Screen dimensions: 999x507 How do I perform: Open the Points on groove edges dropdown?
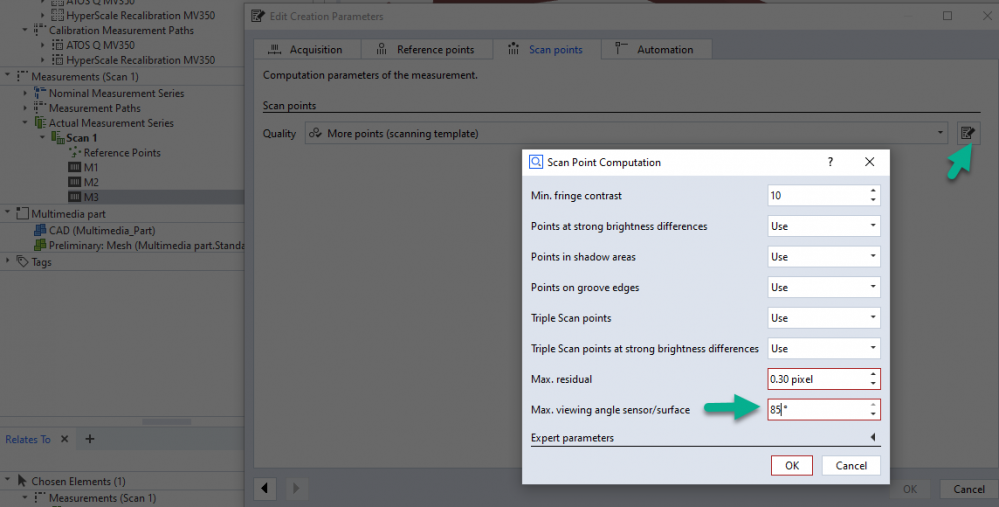point(823,288)
